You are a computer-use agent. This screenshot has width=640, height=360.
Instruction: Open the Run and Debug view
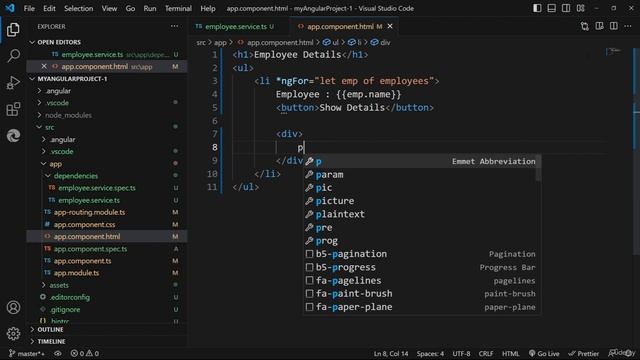click(13, 83)
